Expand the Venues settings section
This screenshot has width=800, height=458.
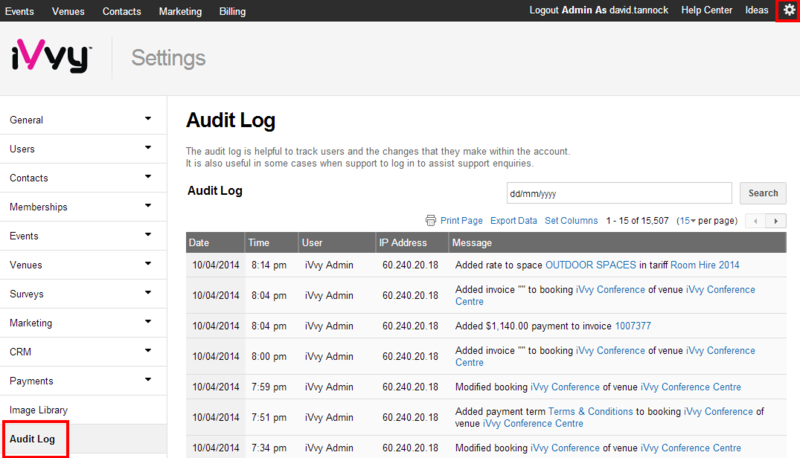click(x=84, y=265)
